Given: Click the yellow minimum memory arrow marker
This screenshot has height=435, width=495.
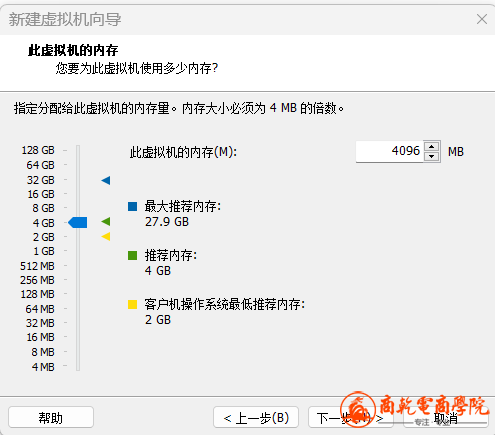Looking at the screenshot, I should point(106,236).
